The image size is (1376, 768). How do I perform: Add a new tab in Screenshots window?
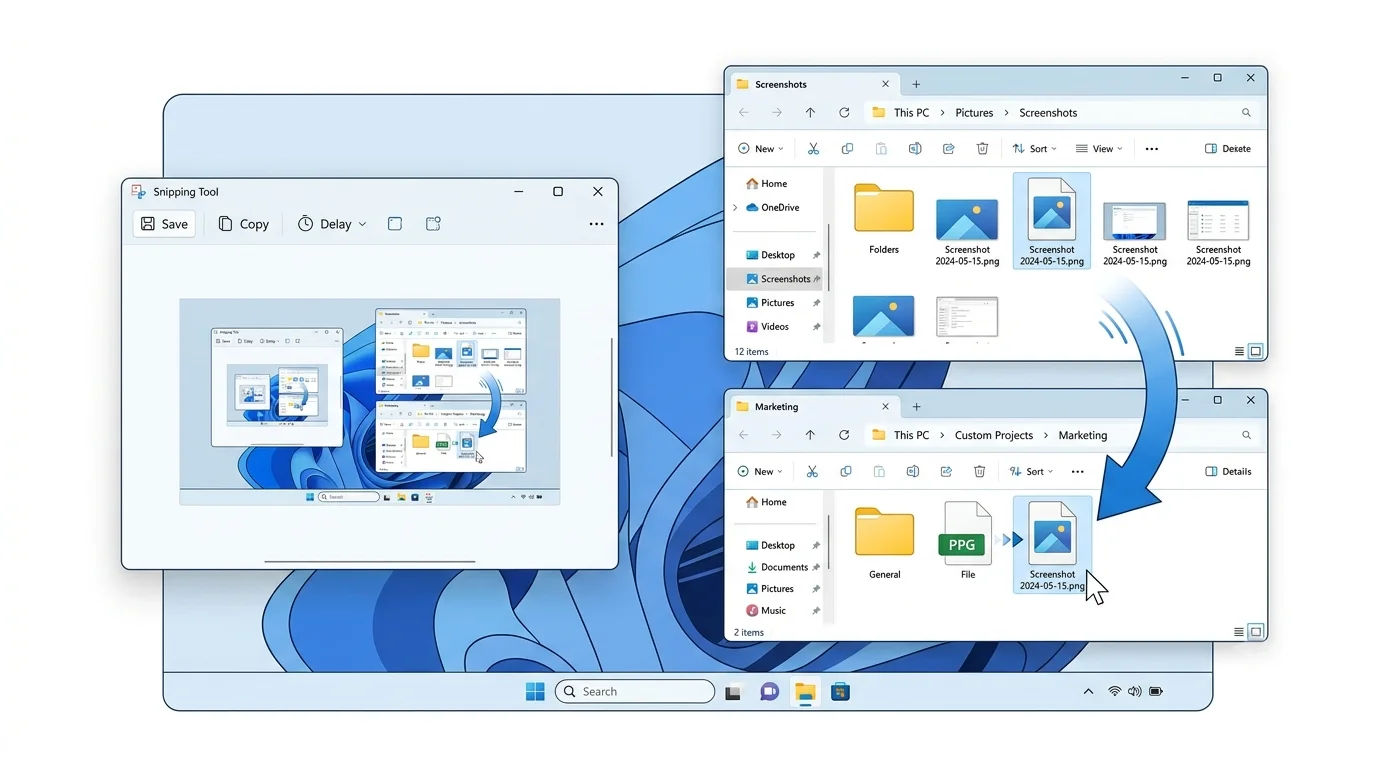pyautogui.click(x=916, y=84)
